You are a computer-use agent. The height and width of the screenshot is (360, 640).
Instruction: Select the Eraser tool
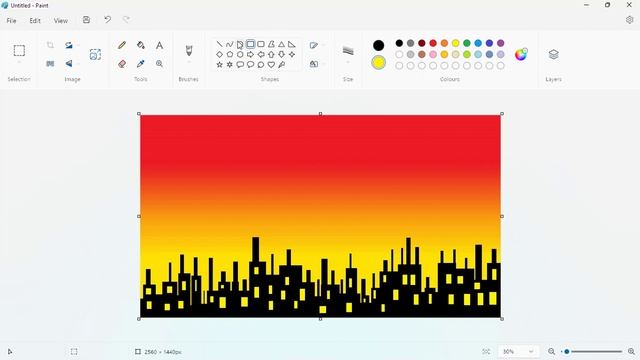(122, 64)
